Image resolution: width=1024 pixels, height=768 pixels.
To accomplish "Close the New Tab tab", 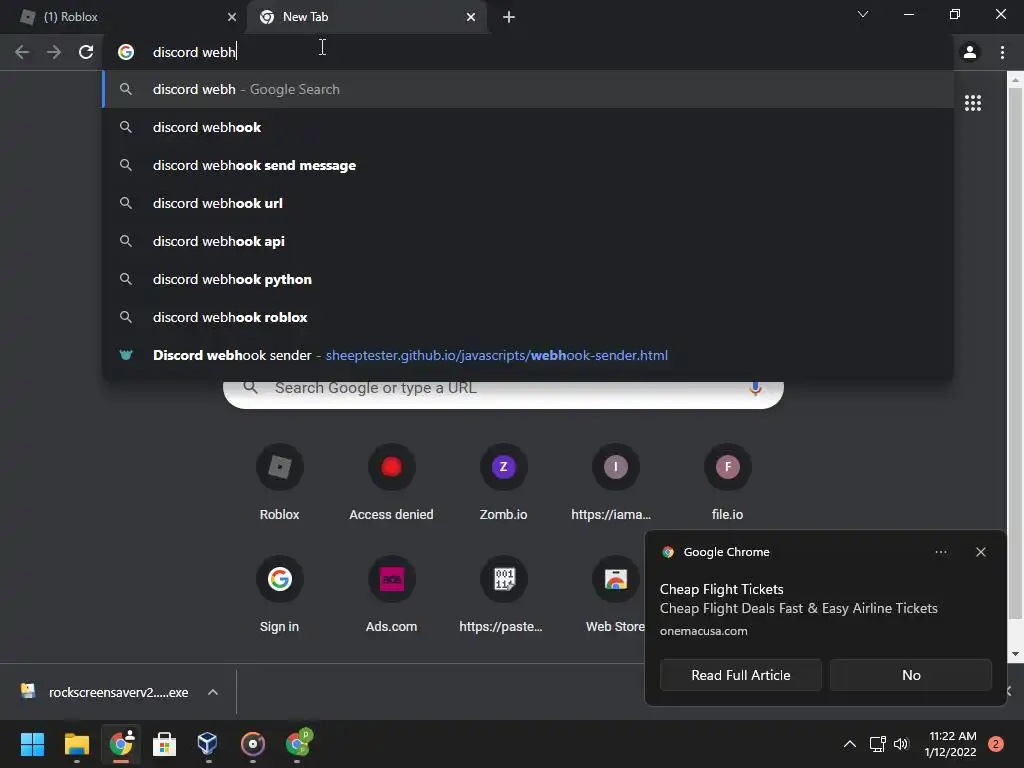I will [471, 17].
